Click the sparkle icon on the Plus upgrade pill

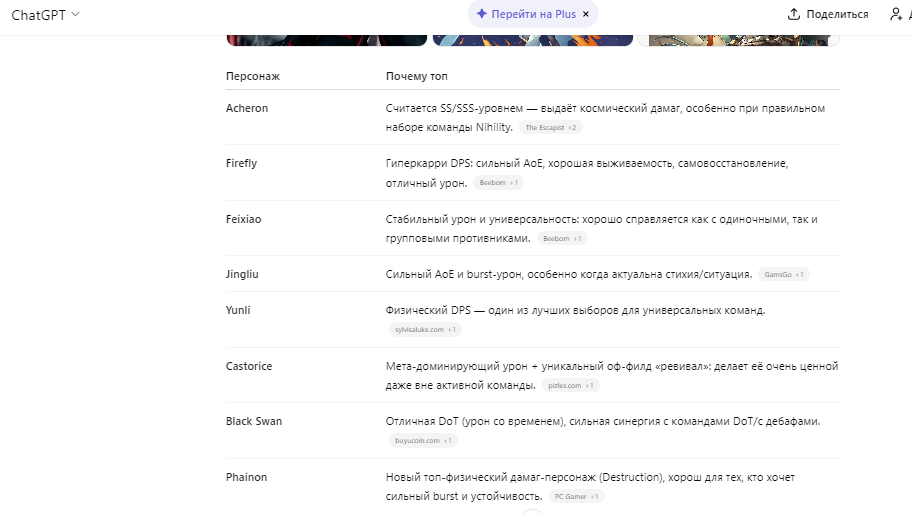[x=482, y=14]
